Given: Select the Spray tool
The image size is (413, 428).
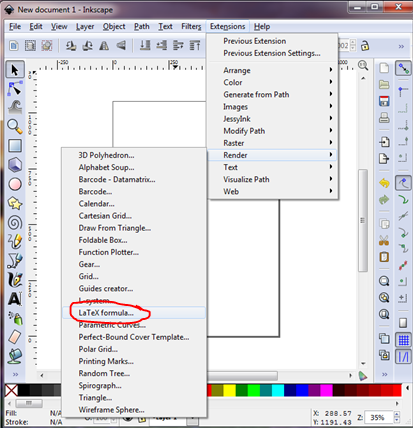Looking at the screenshot, I should (15, 318).
